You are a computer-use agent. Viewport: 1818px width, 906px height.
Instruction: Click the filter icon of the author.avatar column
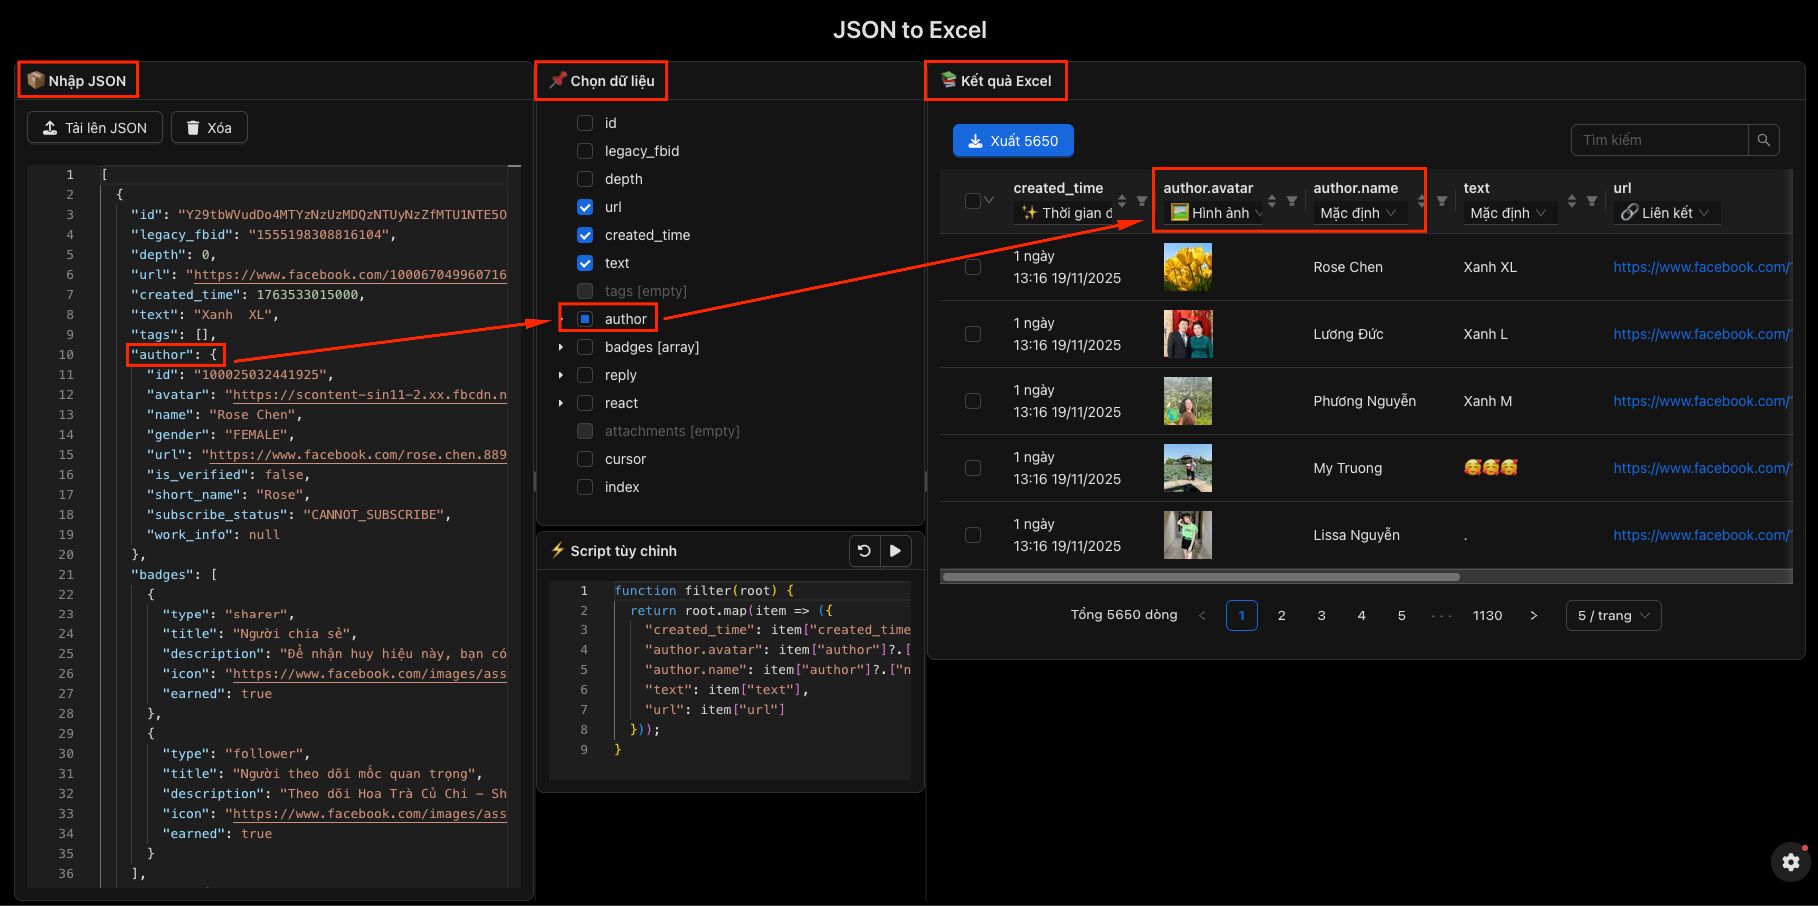point(1292,201)
